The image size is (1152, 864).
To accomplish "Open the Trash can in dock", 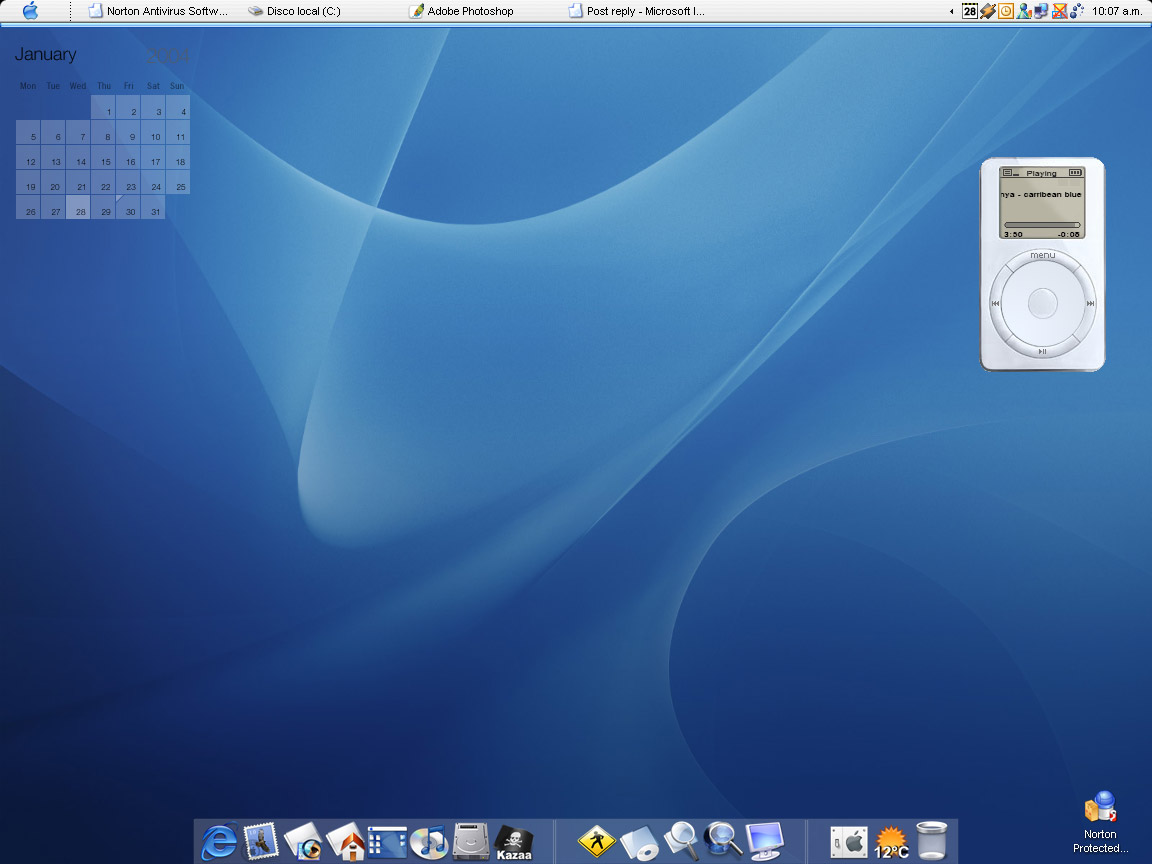I will click(x=932, y=841).
